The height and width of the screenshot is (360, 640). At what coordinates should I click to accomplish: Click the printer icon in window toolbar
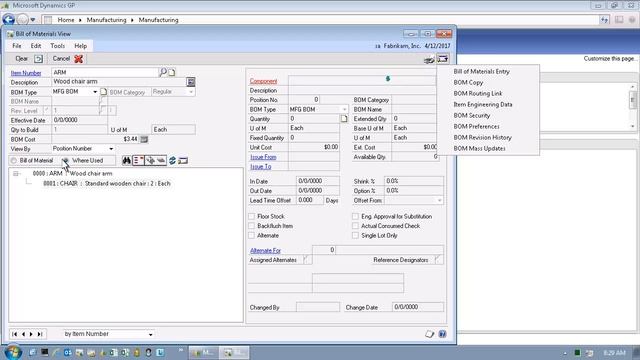click(x=429, y=60)
